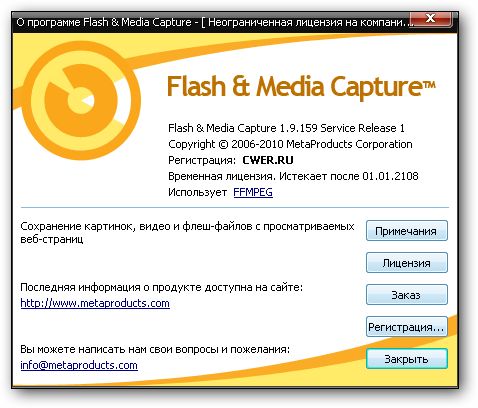Select the version text 1.9.159 Service Release 1
The height and width of the screenshot is (408, 478).
[342, 128]
